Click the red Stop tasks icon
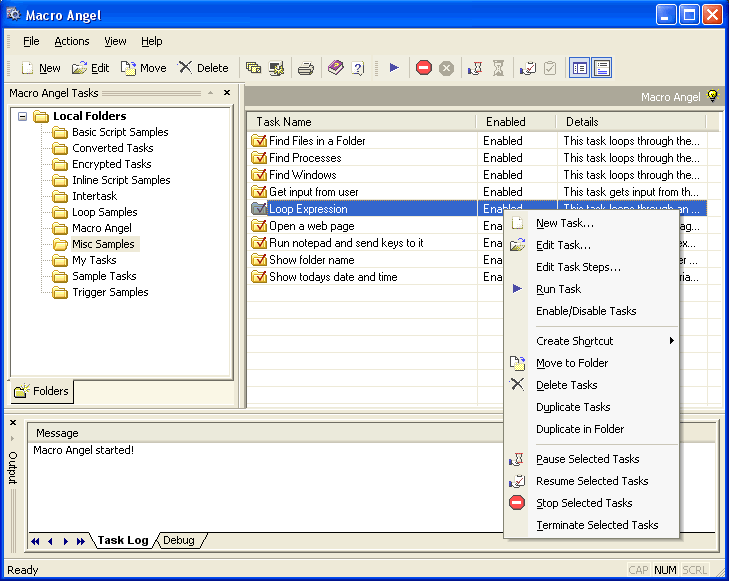This screenshot has width=729, height=581. pyautogui.click(x=424, y=68)
